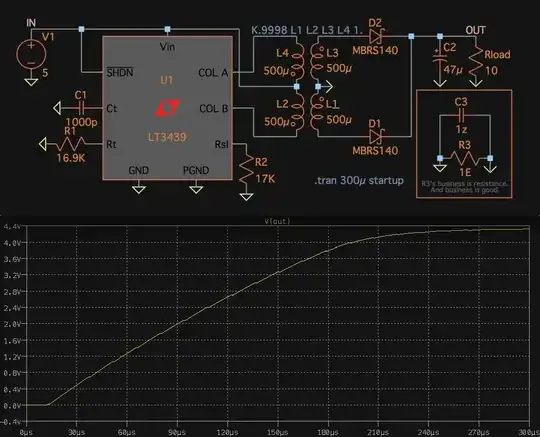The image size is (540, 437).
Task: Click the U1 reference designator
Action: tap(167, 81)
